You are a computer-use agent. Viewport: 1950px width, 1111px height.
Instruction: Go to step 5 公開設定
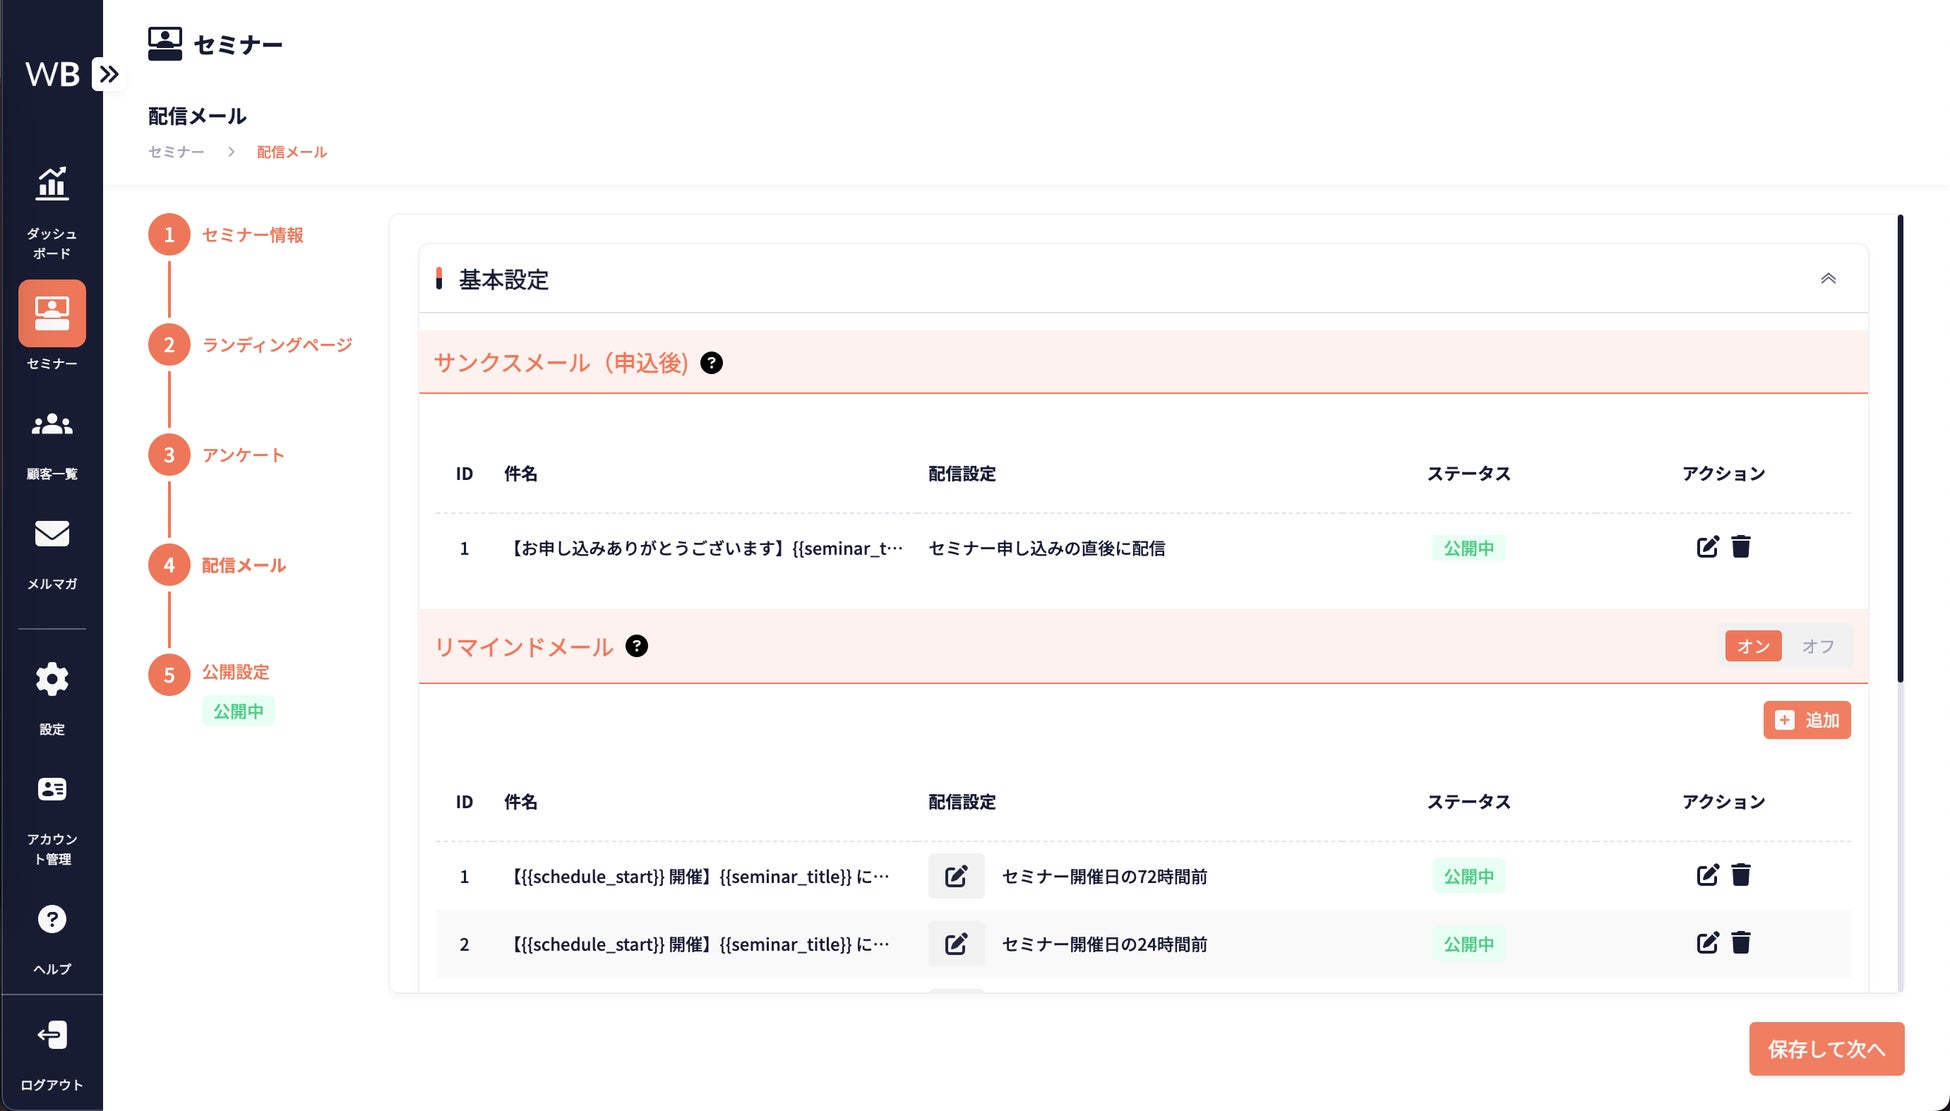(236, 672)
